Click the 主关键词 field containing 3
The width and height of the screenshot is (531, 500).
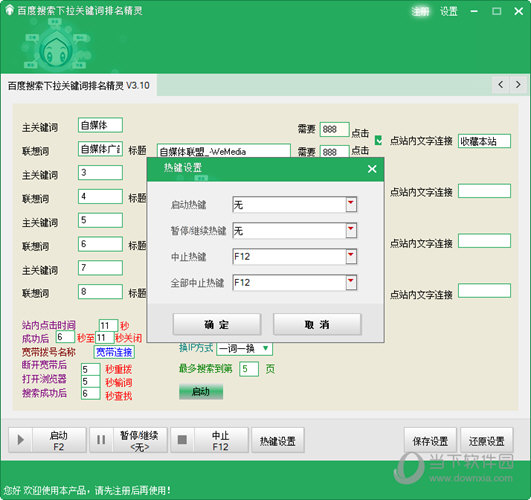coord(100,172)
